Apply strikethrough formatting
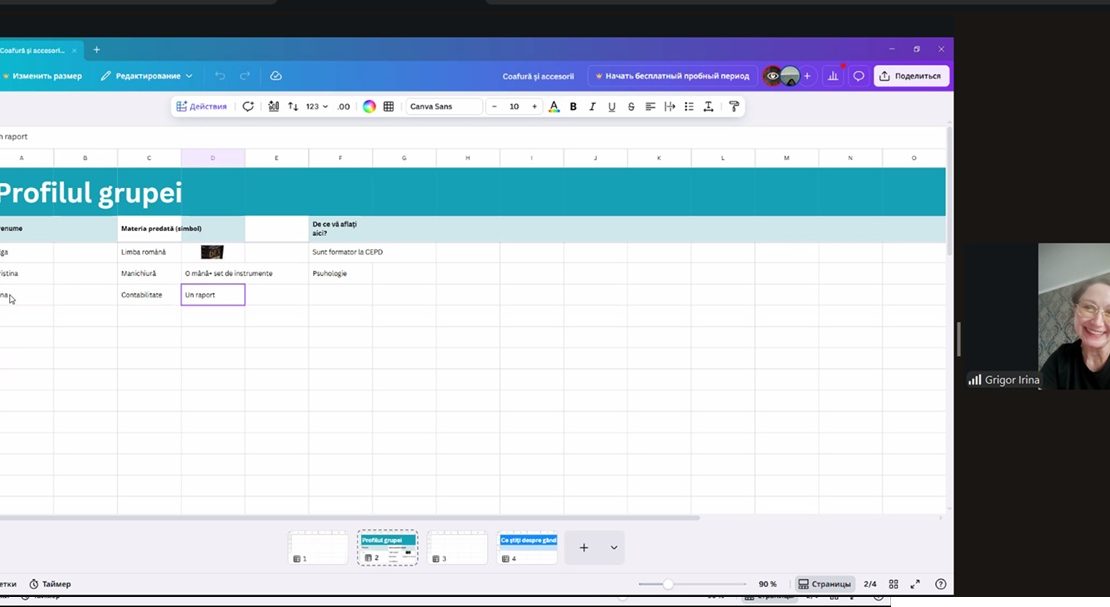This screenshot has height=607, width=1110. (x=631, y=106)
